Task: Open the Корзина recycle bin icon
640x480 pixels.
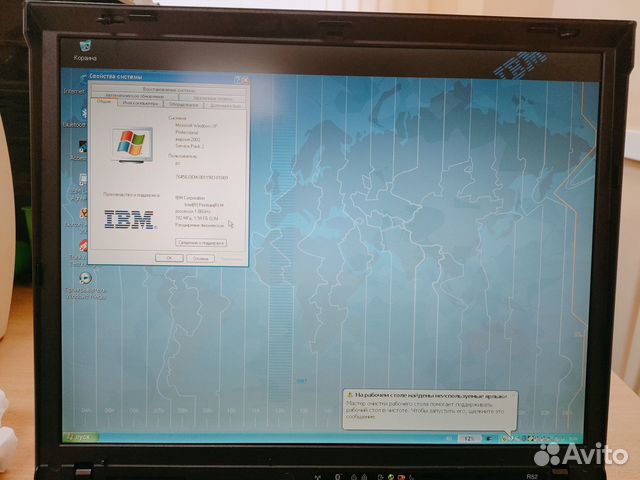Action: [85, 51]
